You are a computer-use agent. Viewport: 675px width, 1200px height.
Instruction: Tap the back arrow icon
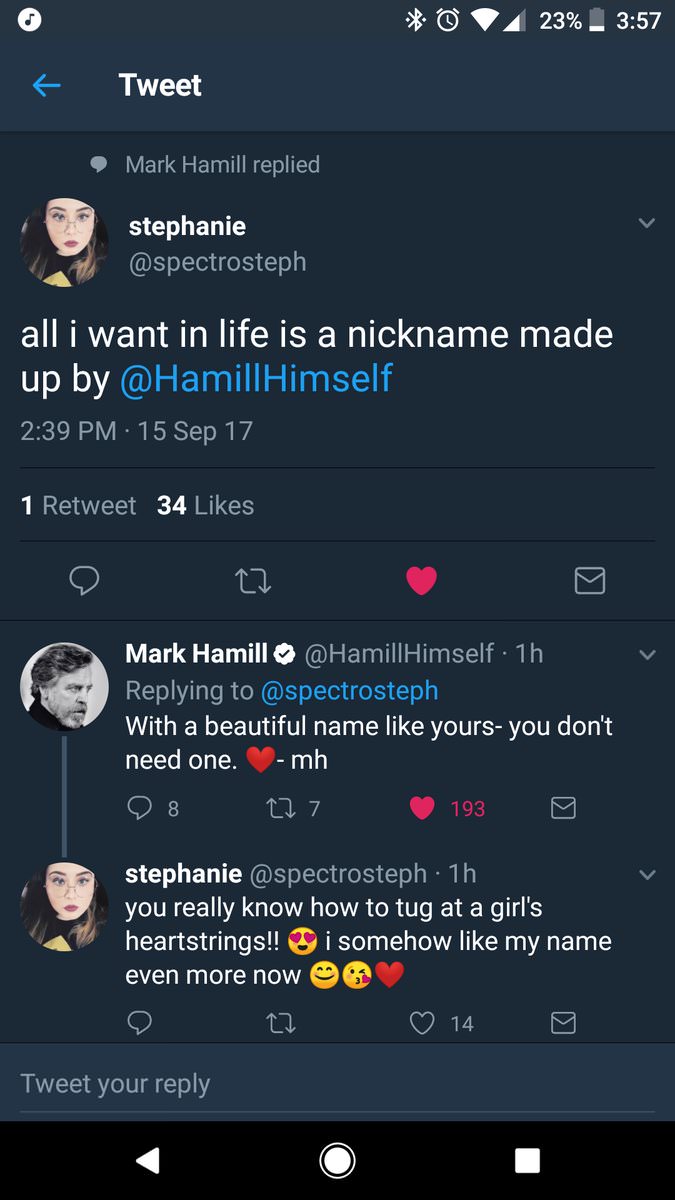47,86
